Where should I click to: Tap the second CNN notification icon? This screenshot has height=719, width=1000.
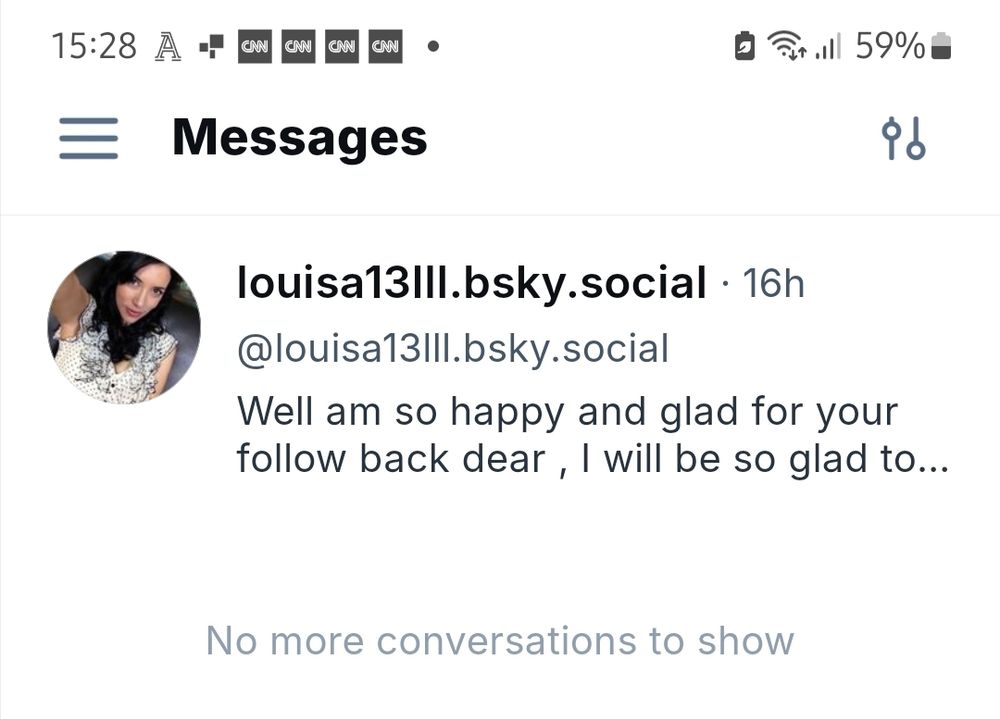[299, 47]
